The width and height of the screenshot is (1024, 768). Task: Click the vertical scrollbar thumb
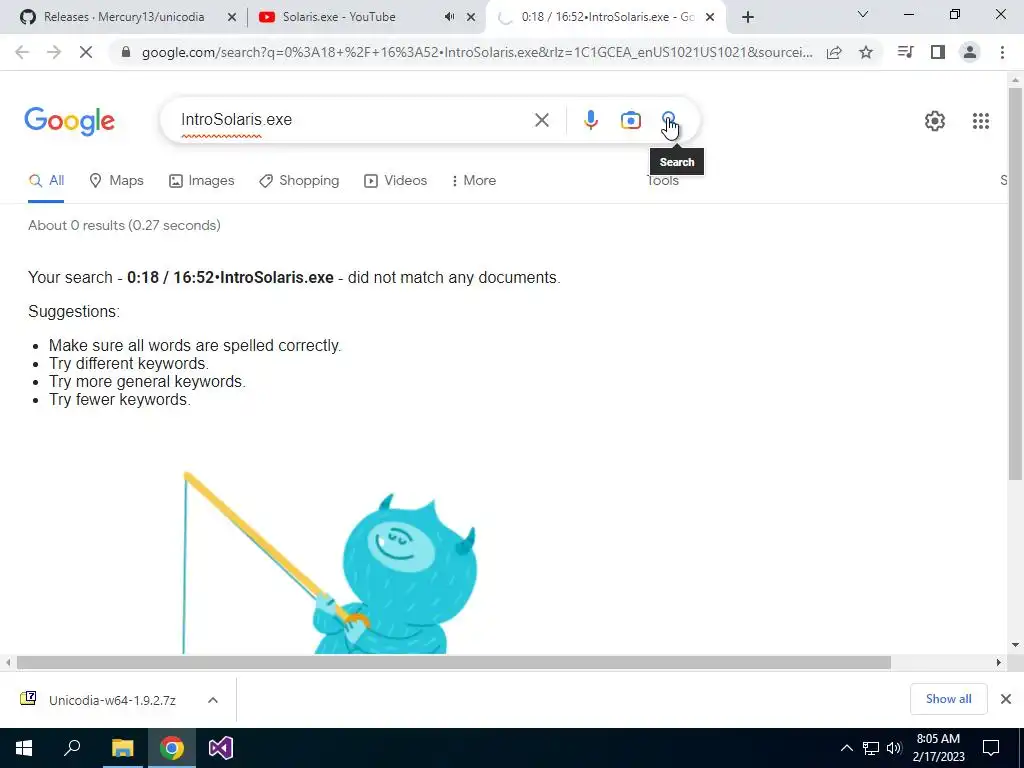[x=1016, y=285]
